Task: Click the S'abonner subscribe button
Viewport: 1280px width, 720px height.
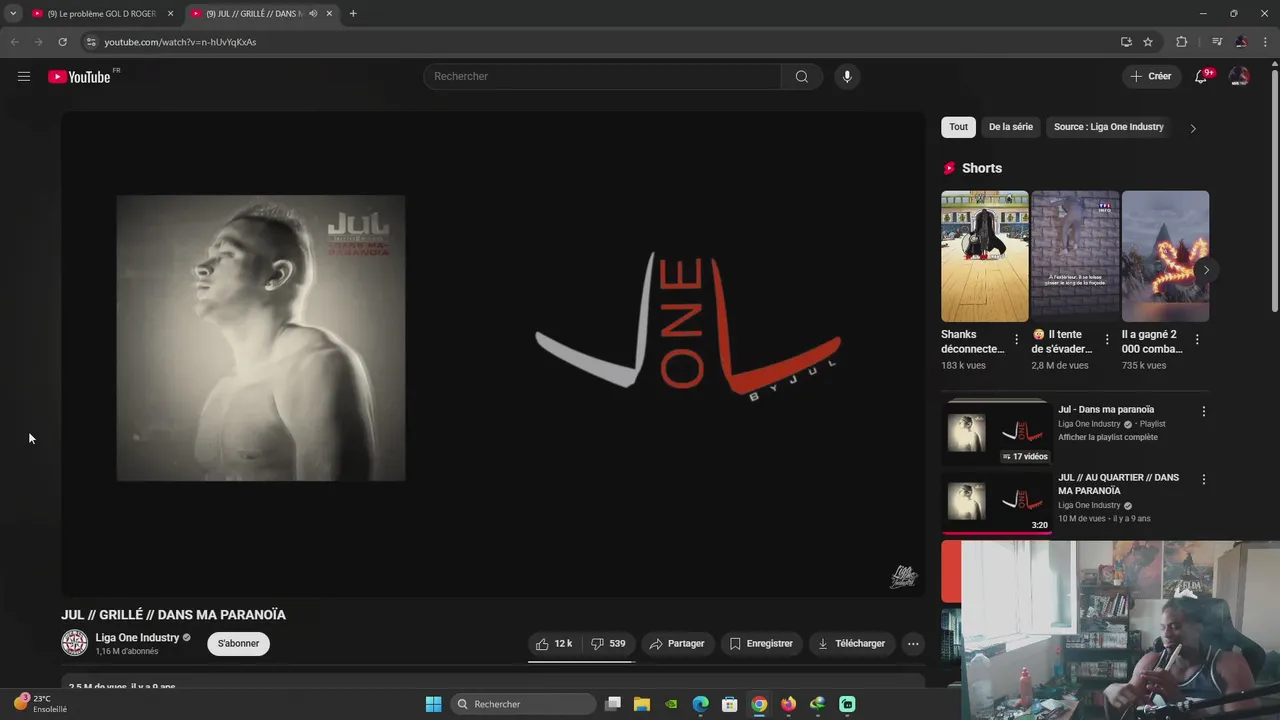Action: (239, 644)
